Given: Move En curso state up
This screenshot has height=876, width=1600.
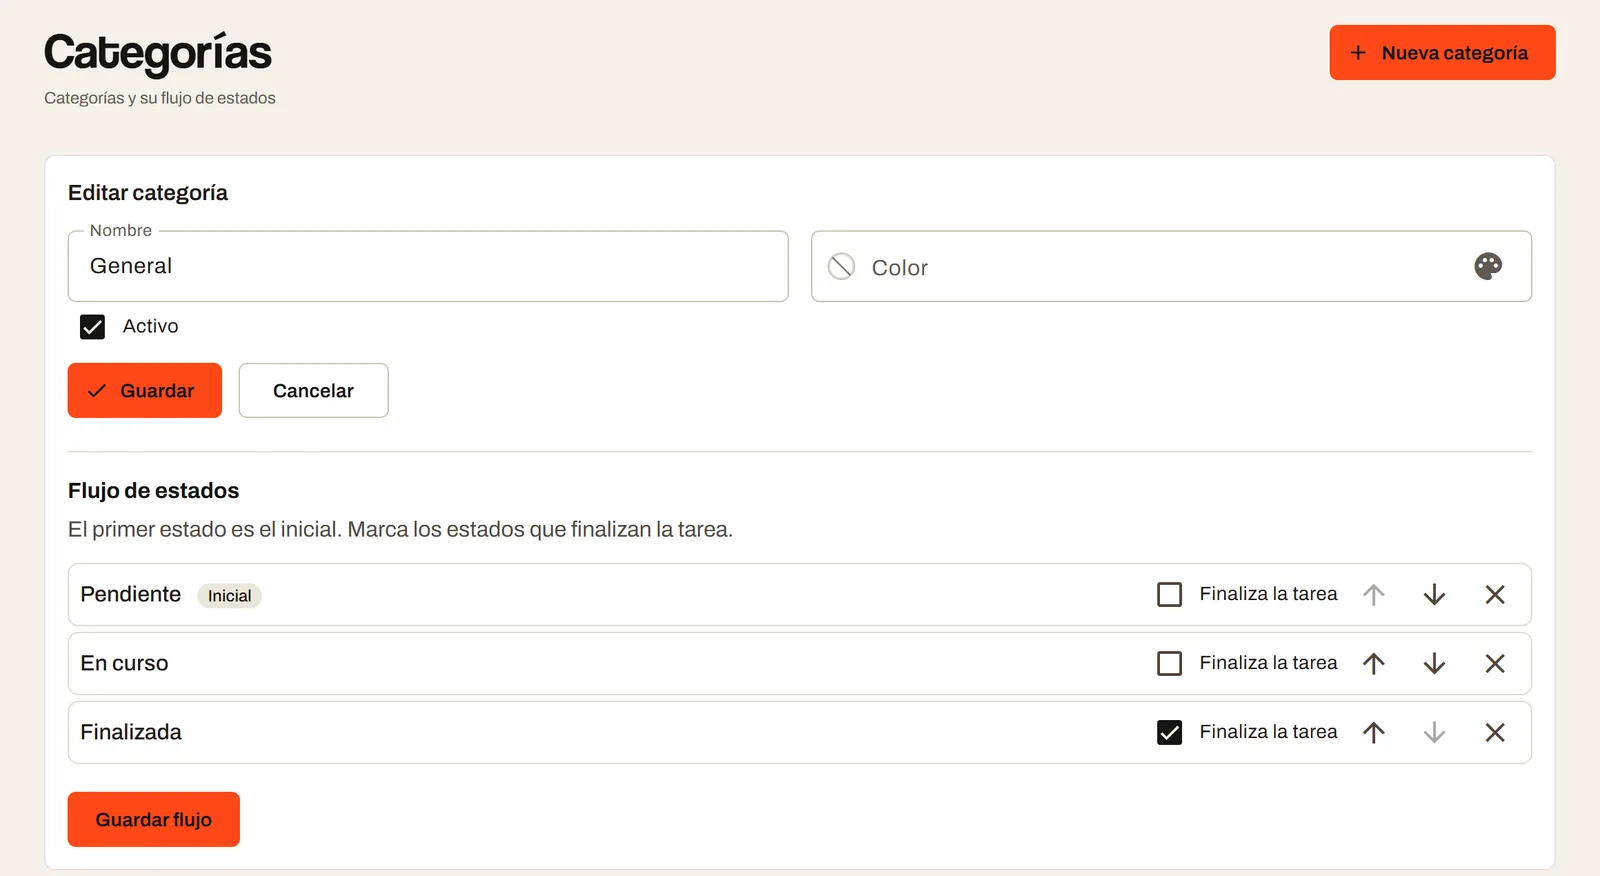Looking at the screenshot, I should click(1374, 664).
